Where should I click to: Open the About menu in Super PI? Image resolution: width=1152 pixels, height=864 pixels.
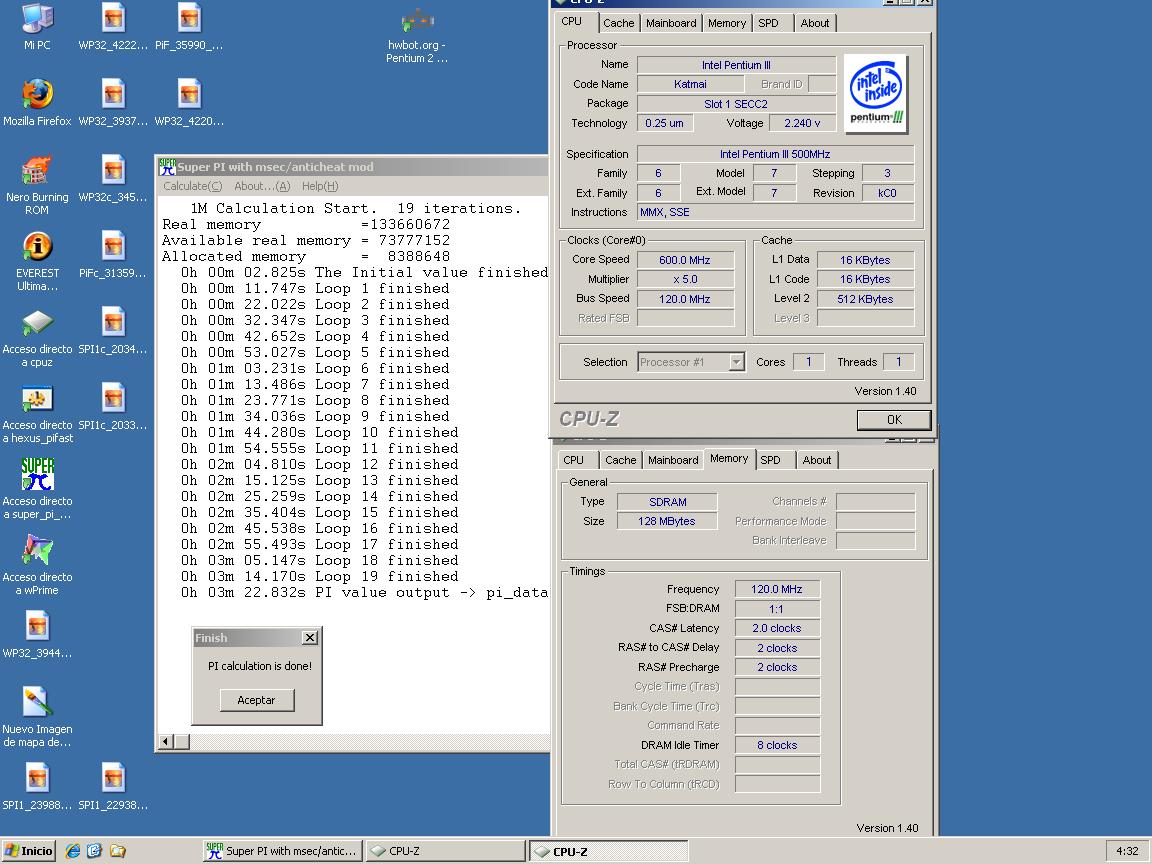[262, 187]
